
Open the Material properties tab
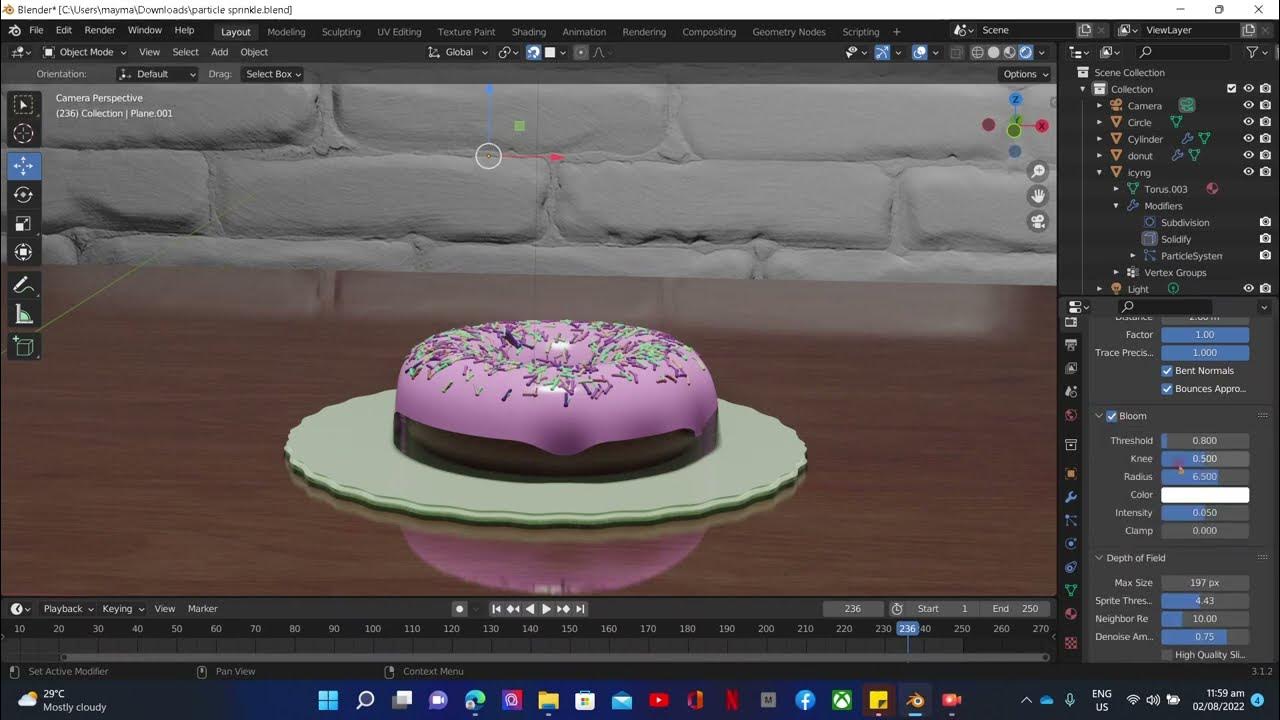point(1071,613)
